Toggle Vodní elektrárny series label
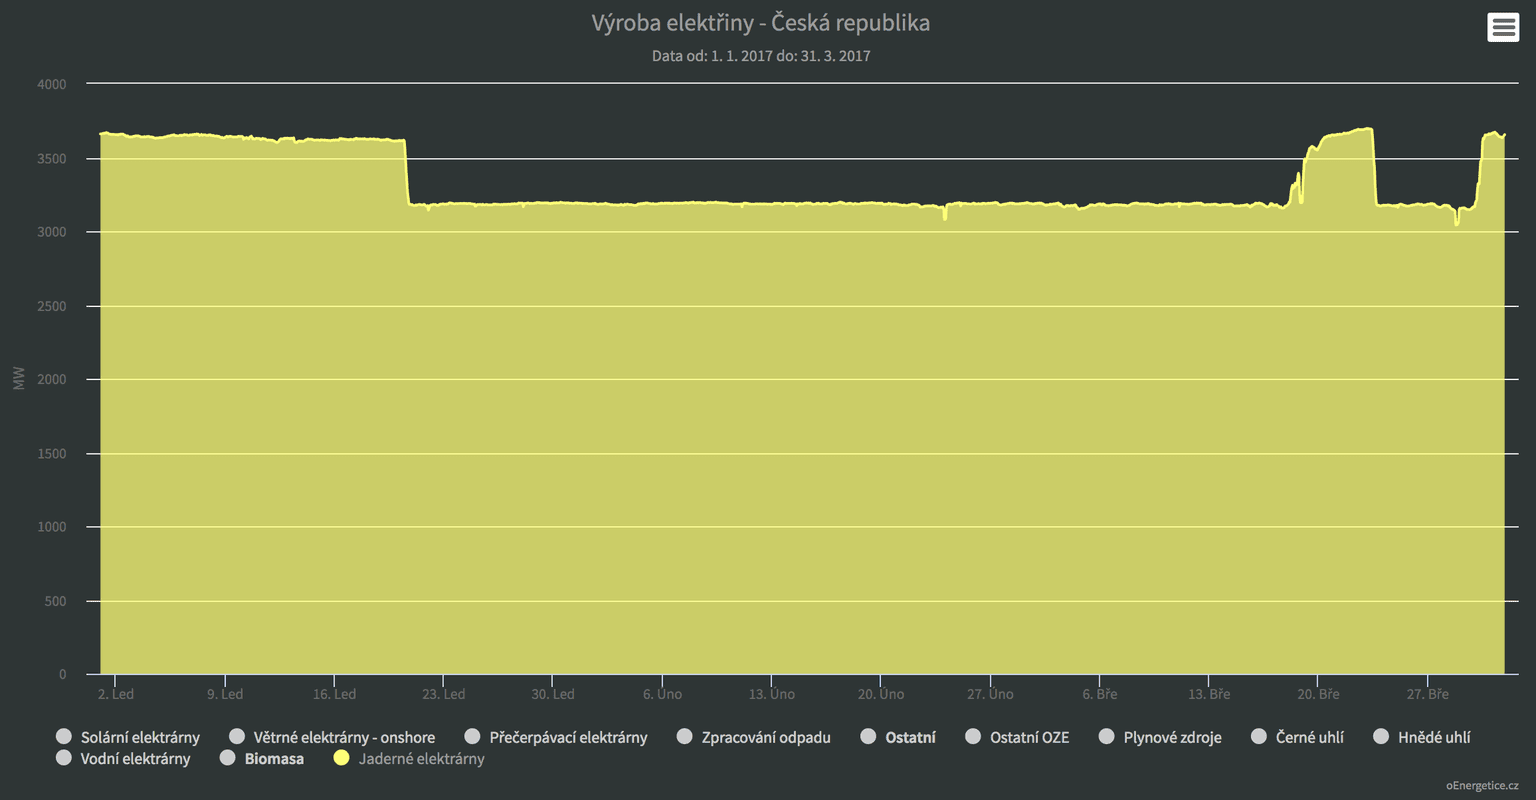 coord(135,759)
